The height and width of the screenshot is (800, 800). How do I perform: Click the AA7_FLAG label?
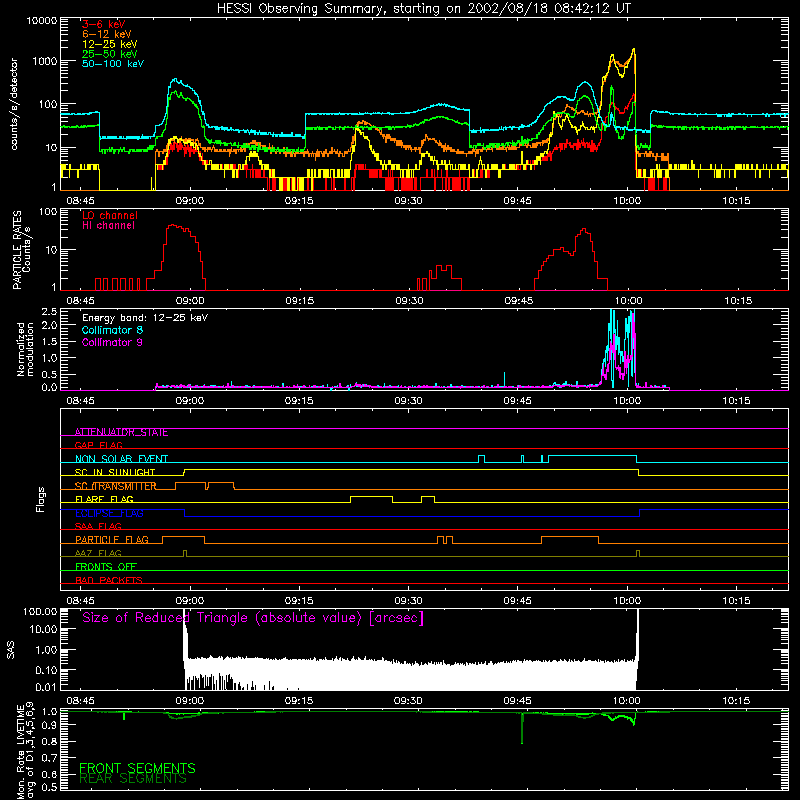98,553
